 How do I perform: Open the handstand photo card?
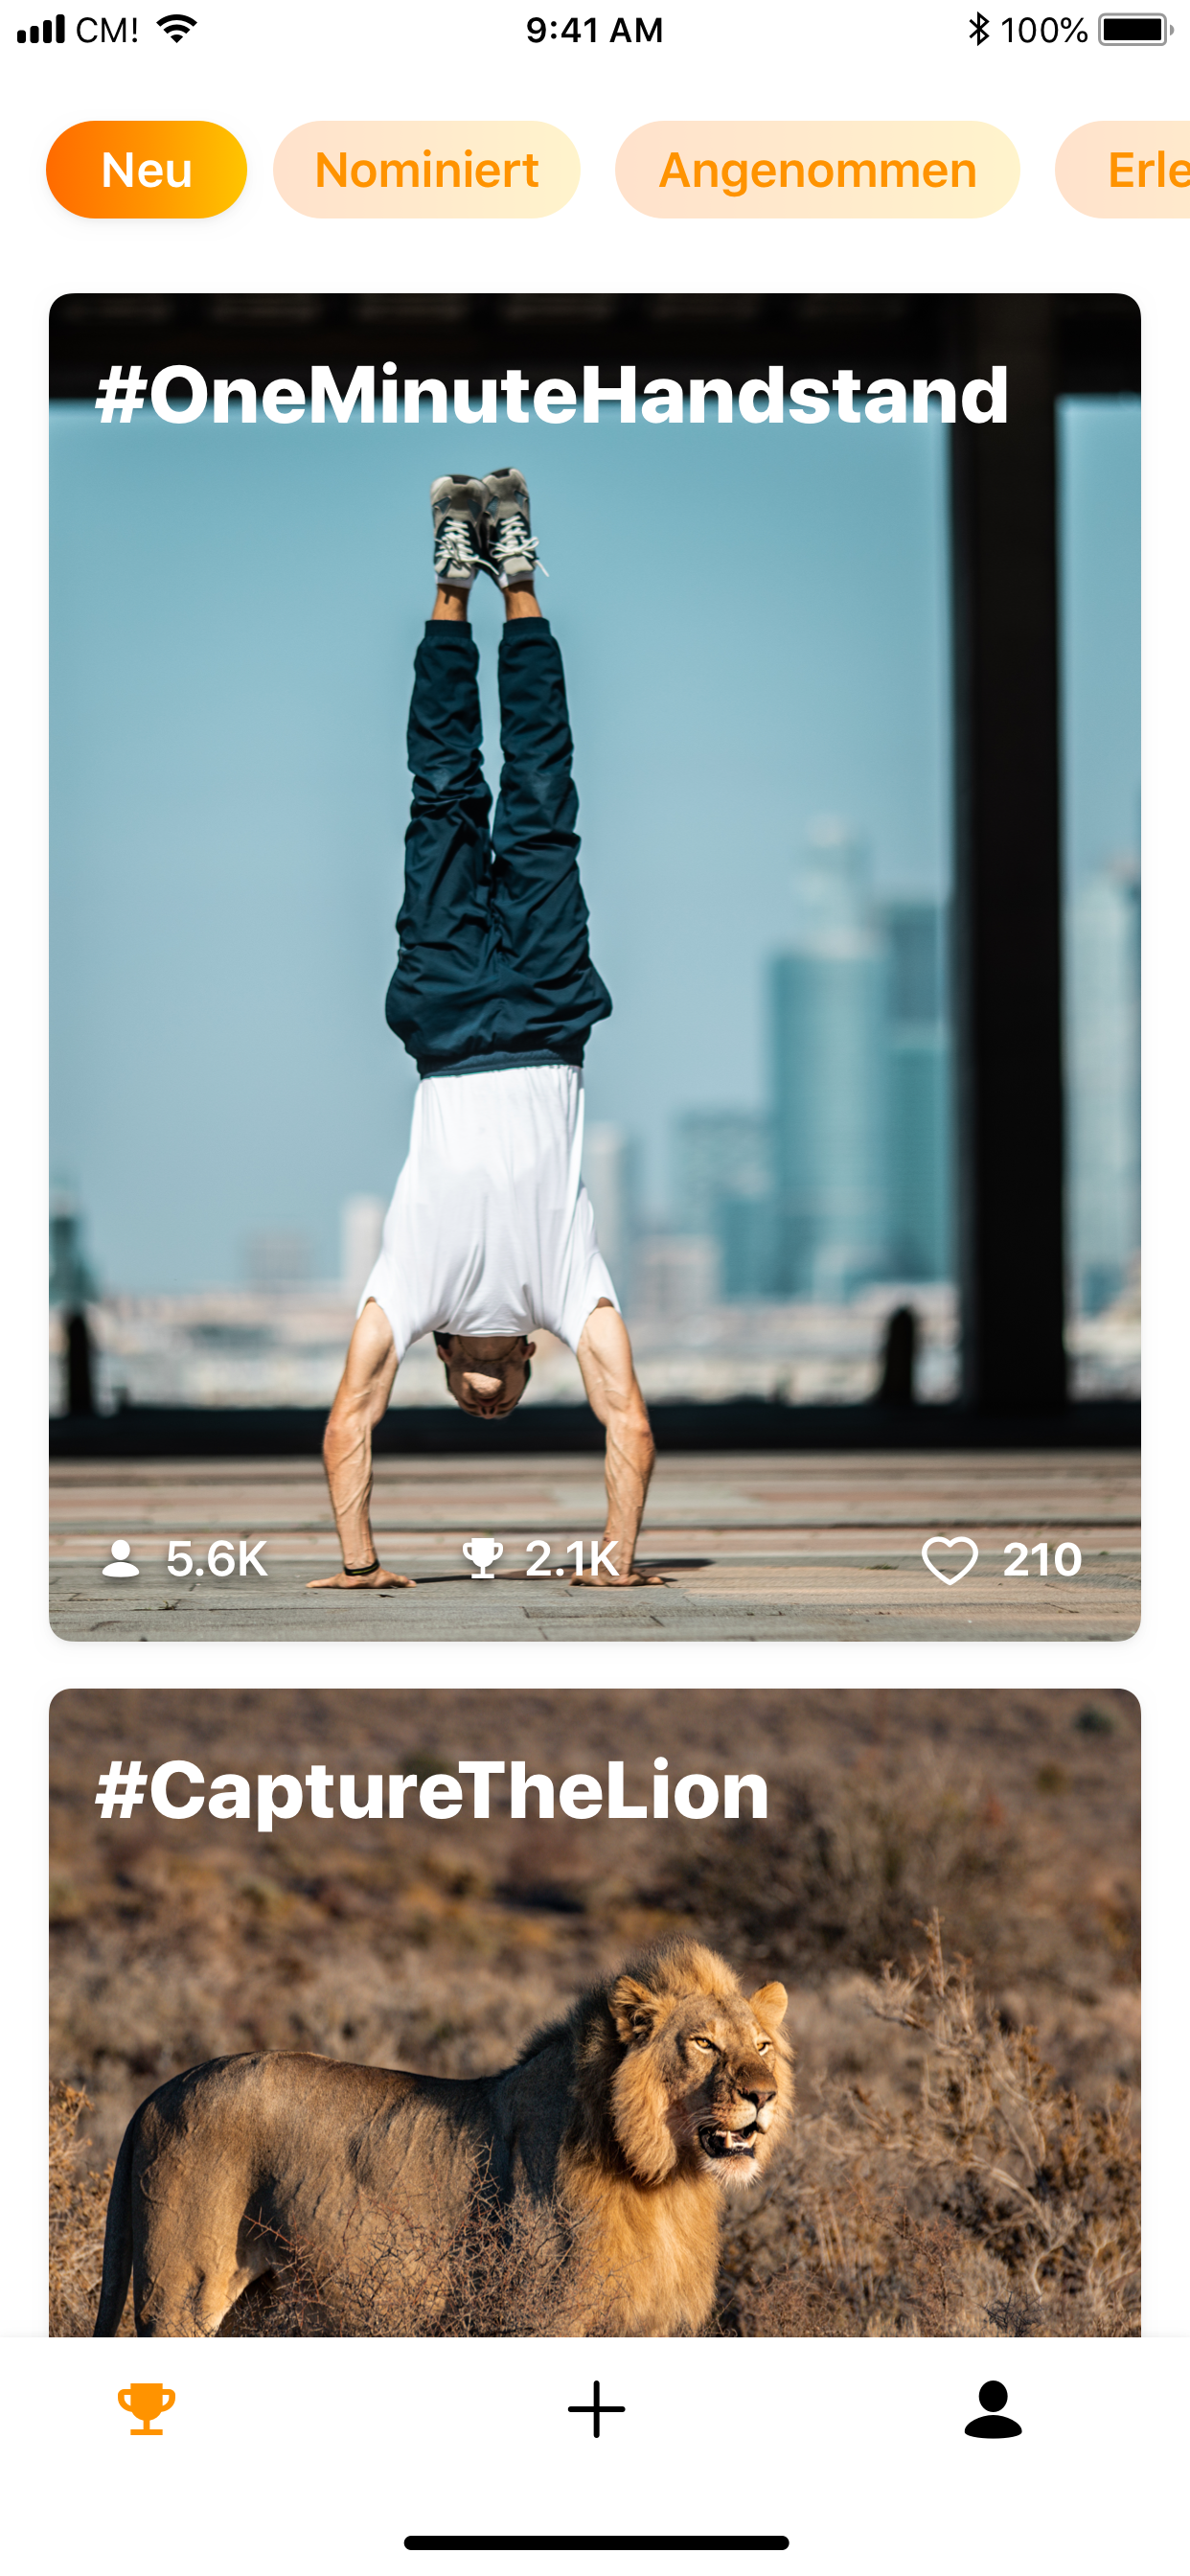click(595, 967)
